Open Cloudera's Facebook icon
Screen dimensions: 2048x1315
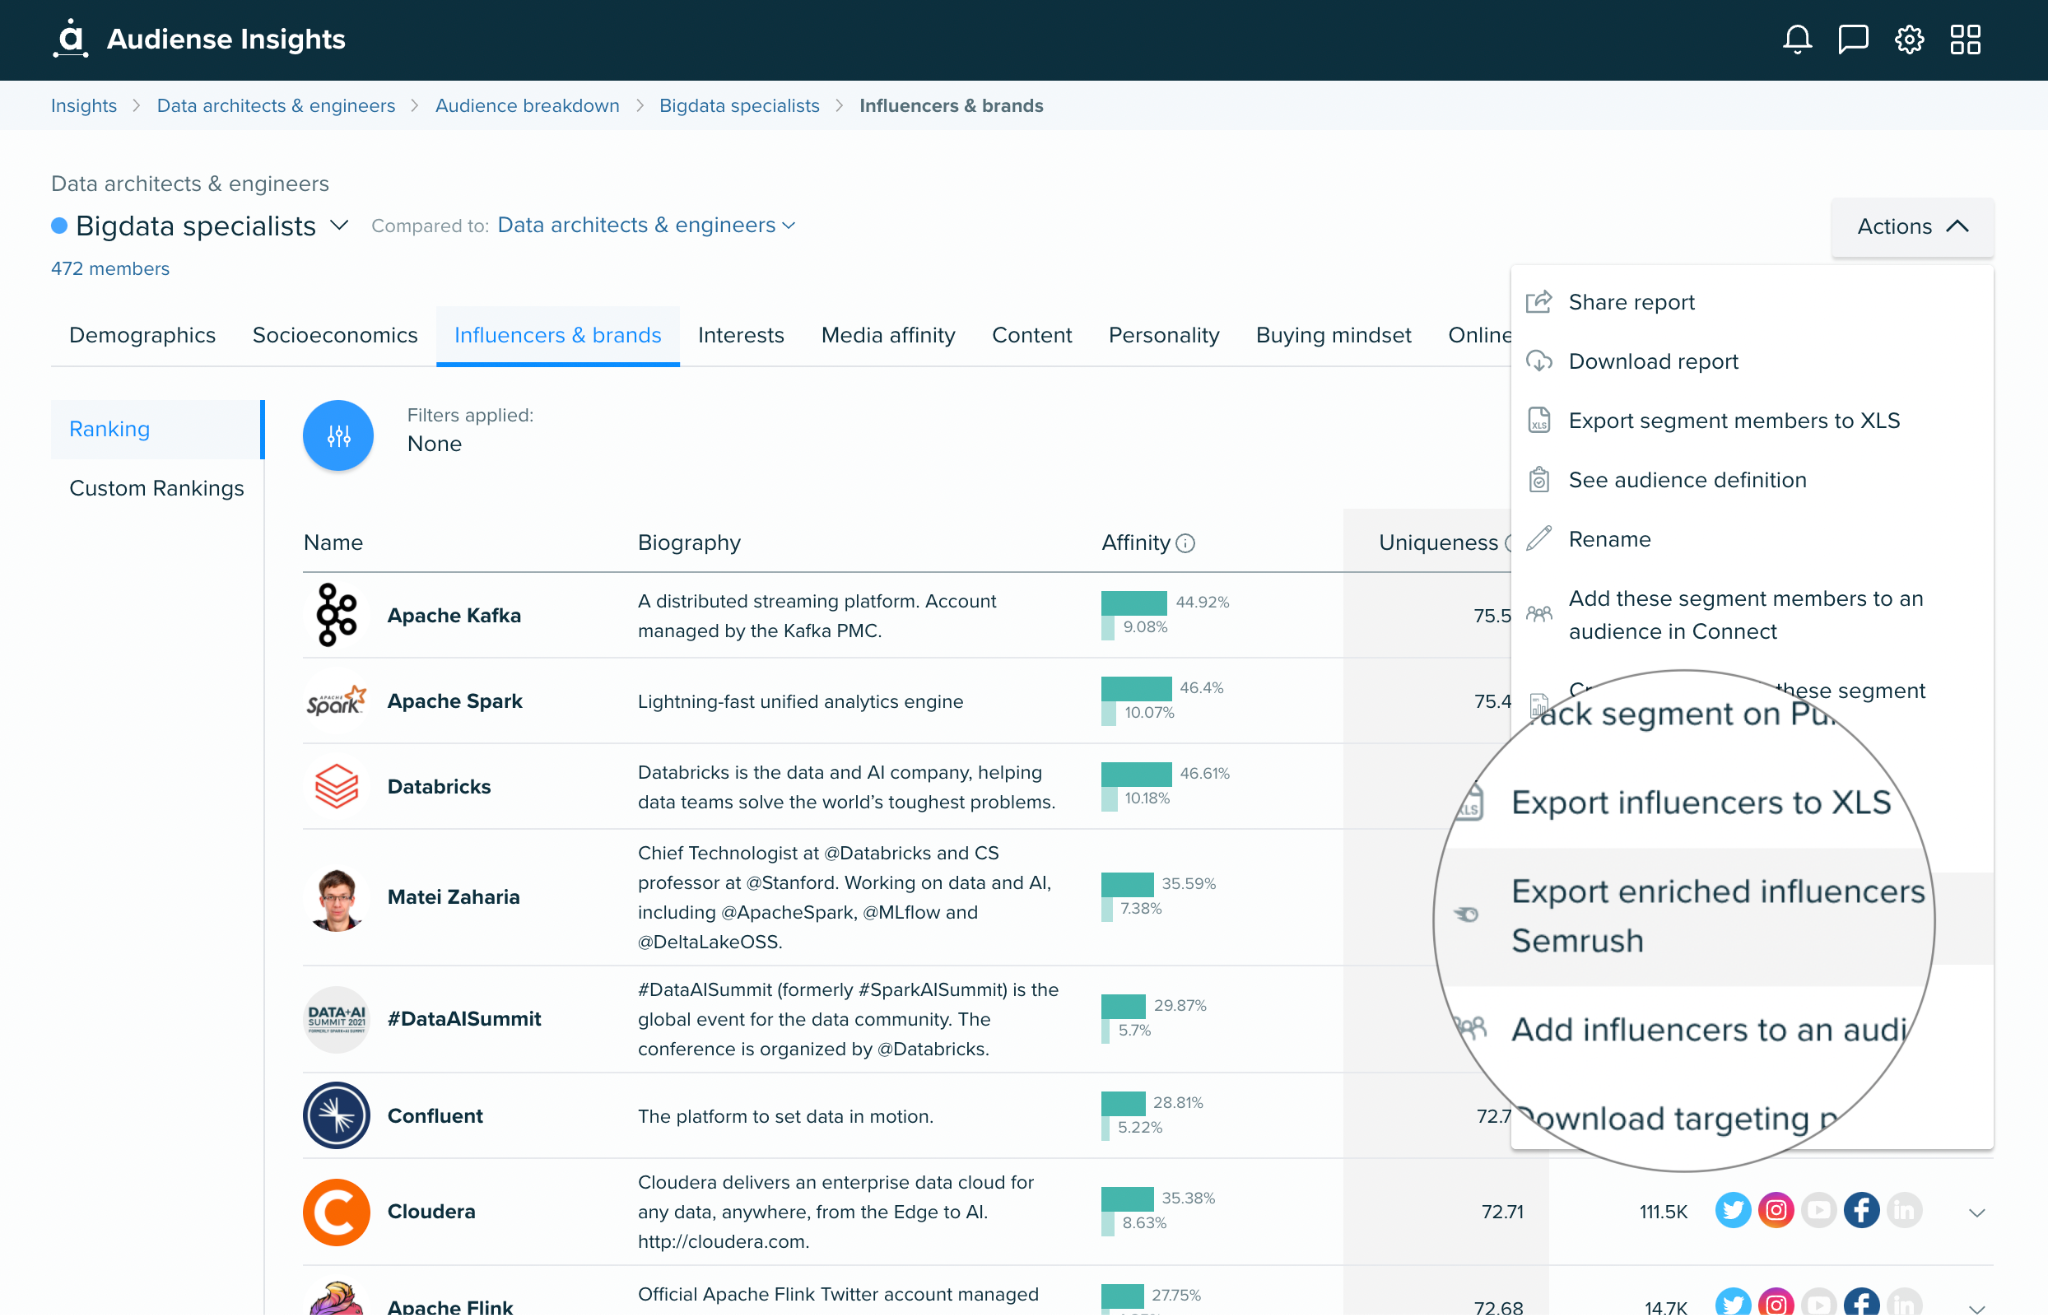(1861, 1211)
